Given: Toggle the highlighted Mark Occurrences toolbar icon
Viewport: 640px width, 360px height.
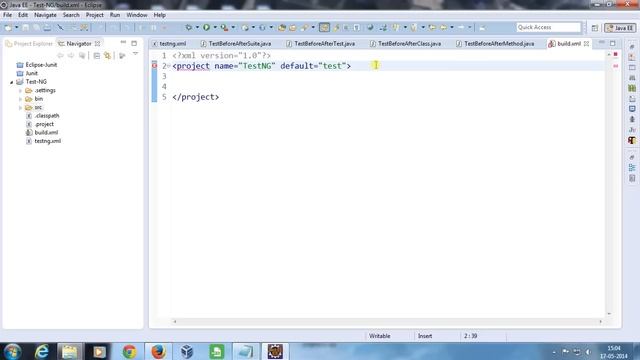Looking at the screenshot, I should (324, 27).
